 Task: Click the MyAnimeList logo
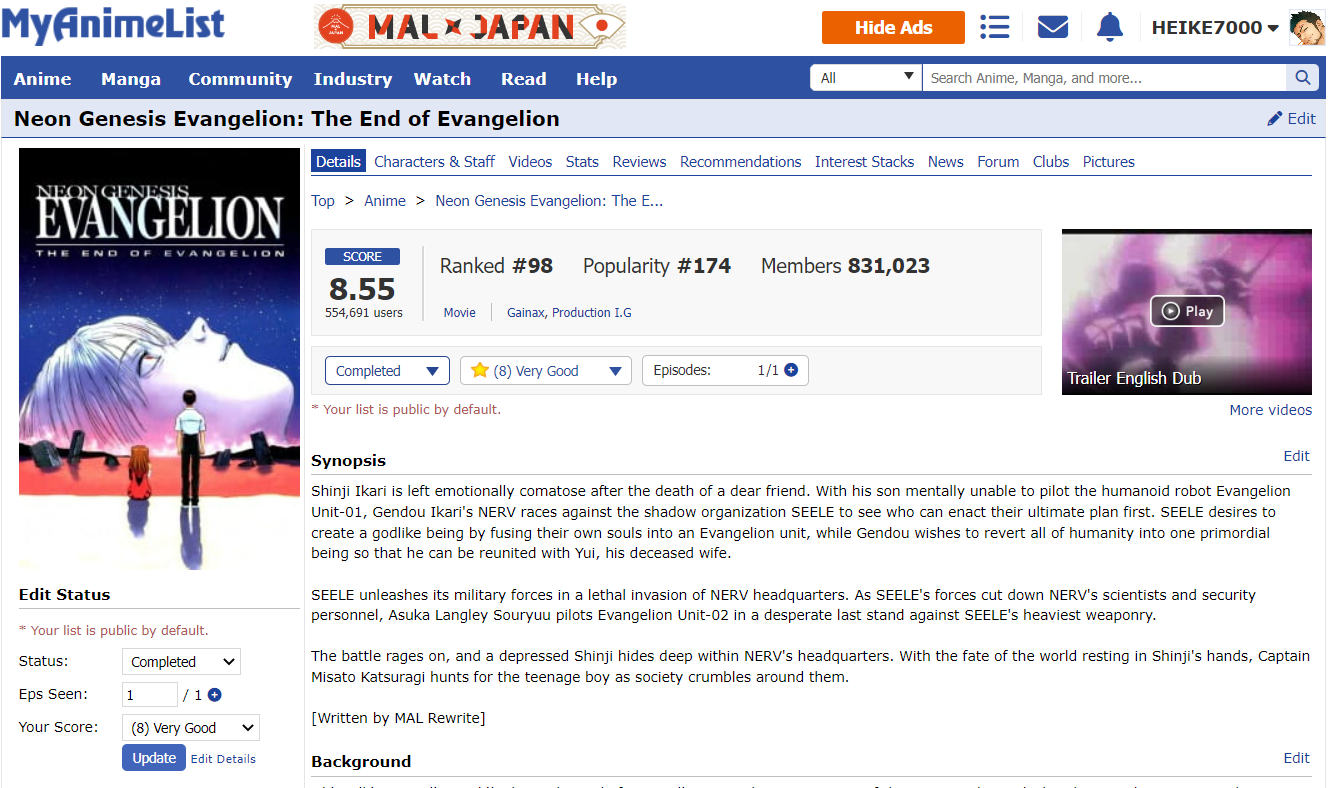113,25
